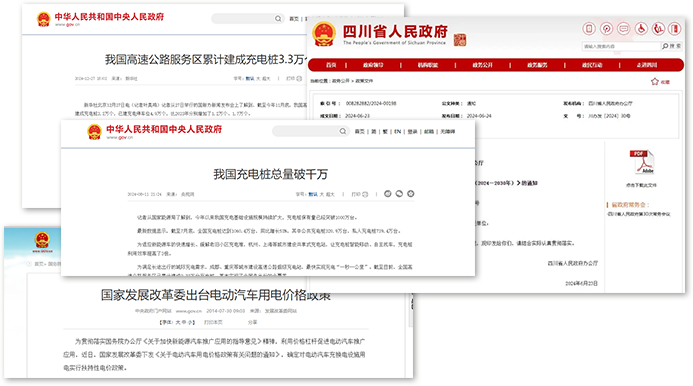Click 政务公开 in the Sichuan breadcrumb
The height and width of the screenshot is (386, 693).
(341, 81)
